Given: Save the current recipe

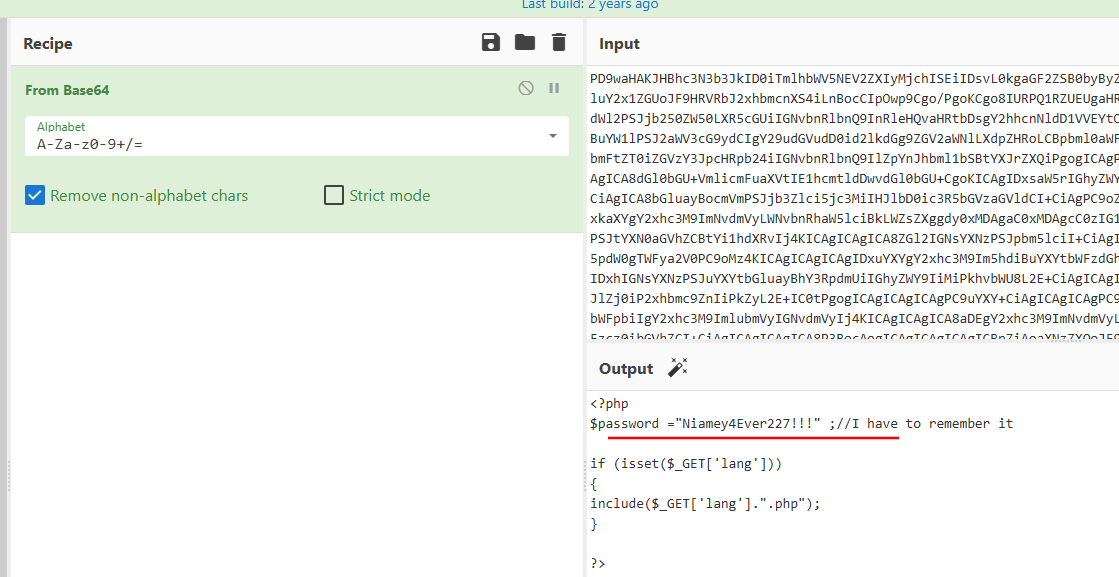Looking at the screenshot, I should (x=491, y=42).
